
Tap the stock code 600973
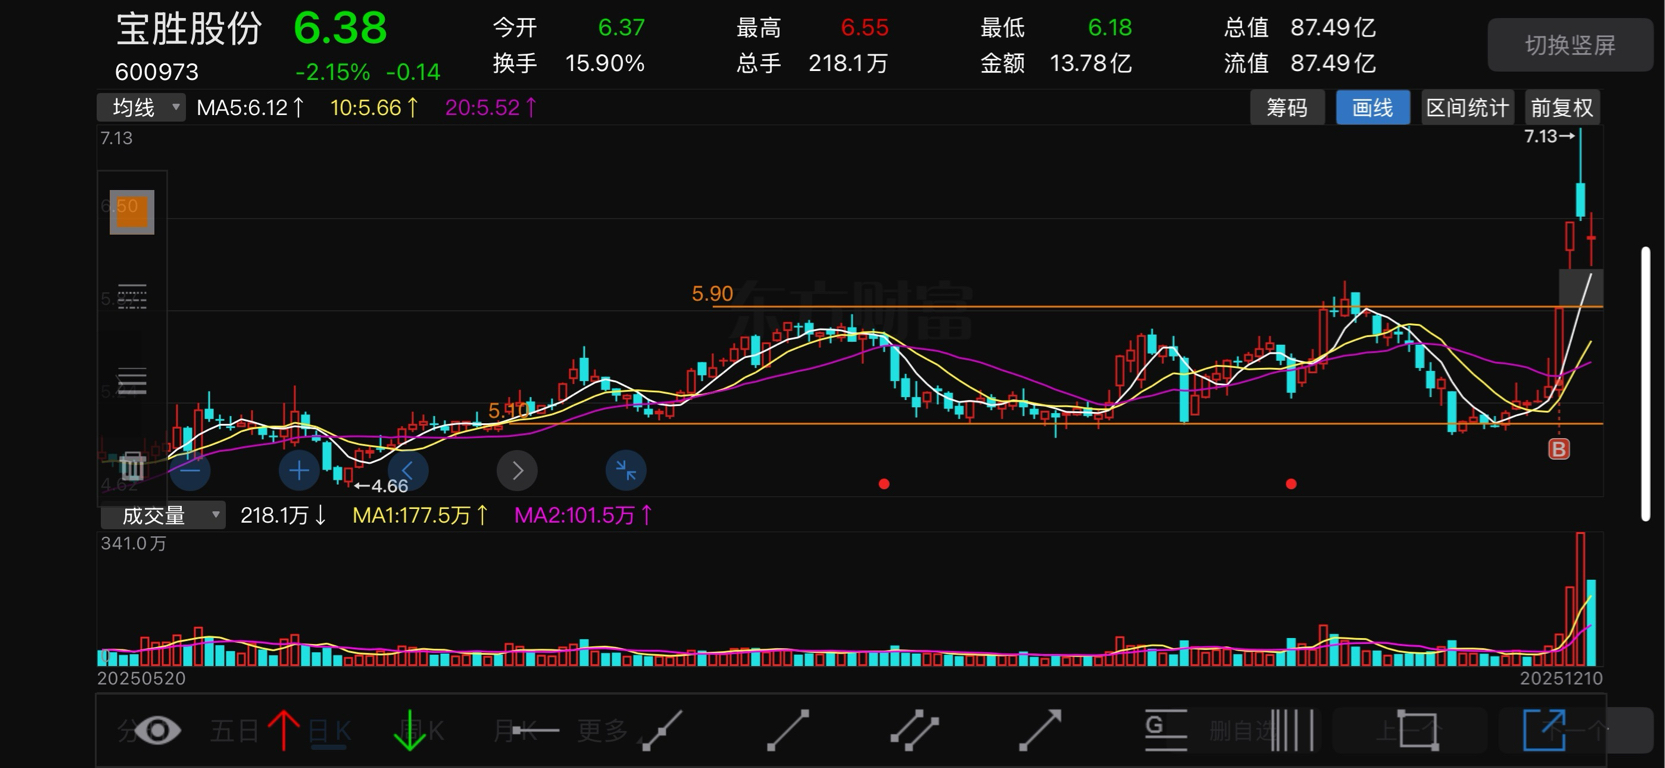click(157, 73)
